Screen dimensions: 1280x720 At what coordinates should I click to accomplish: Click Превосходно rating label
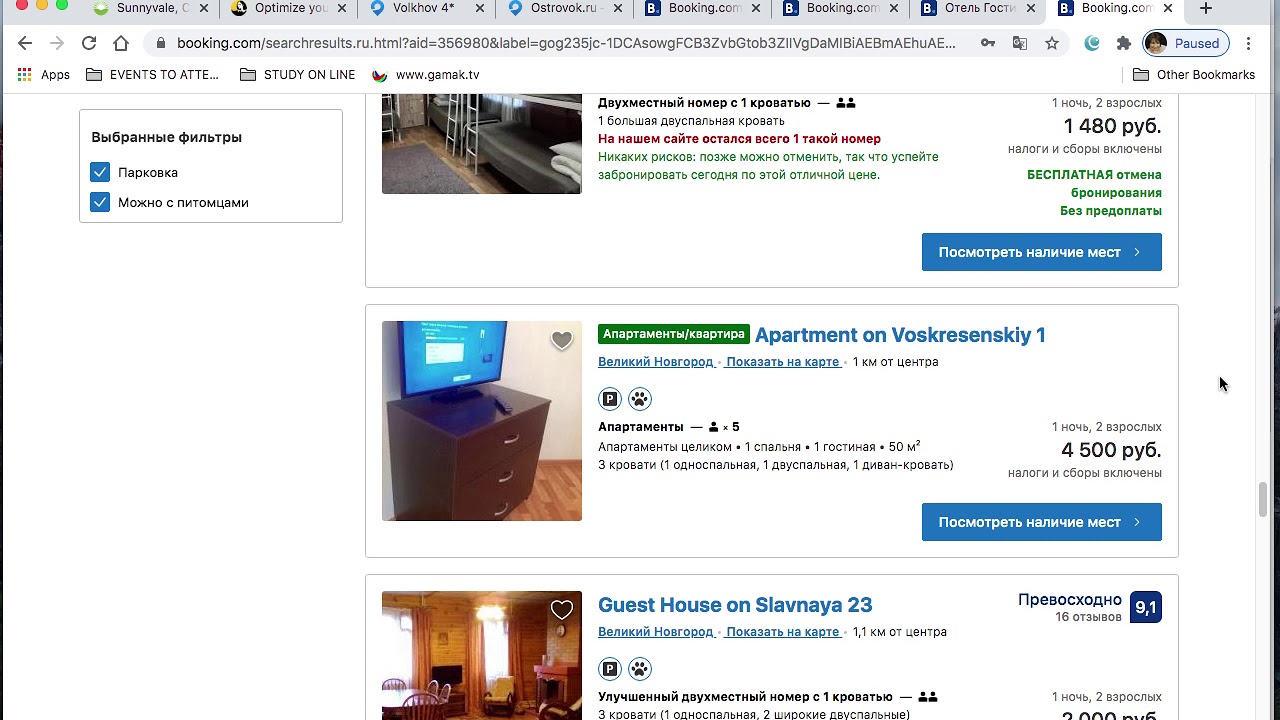coord(1070,600)
